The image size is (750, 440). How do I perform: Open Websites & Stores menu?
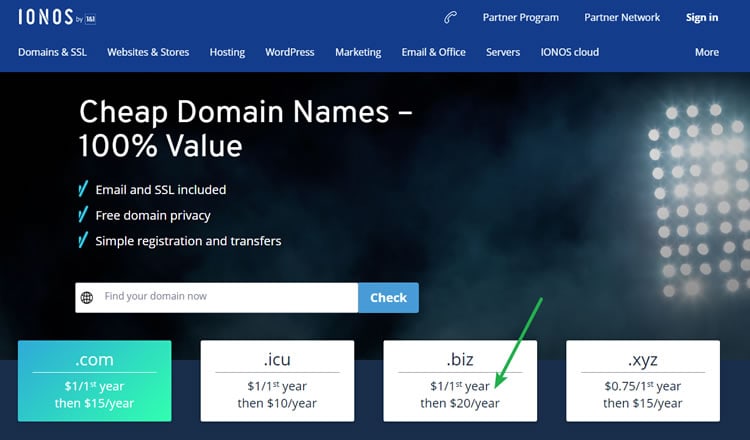(148, 52)
